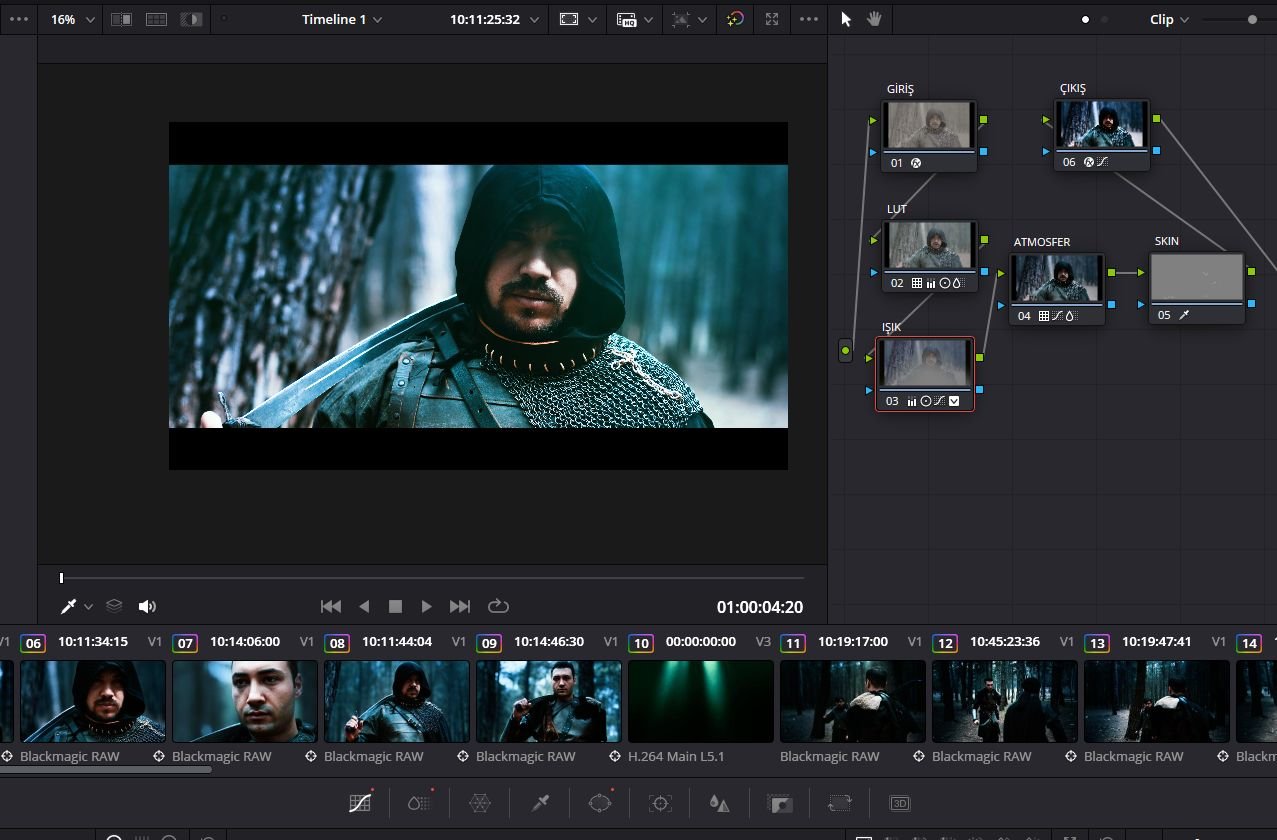This screenshot has height=840, width=1277.
Task: Select the pointer tool in node editor
Action: tap(846, 19)
